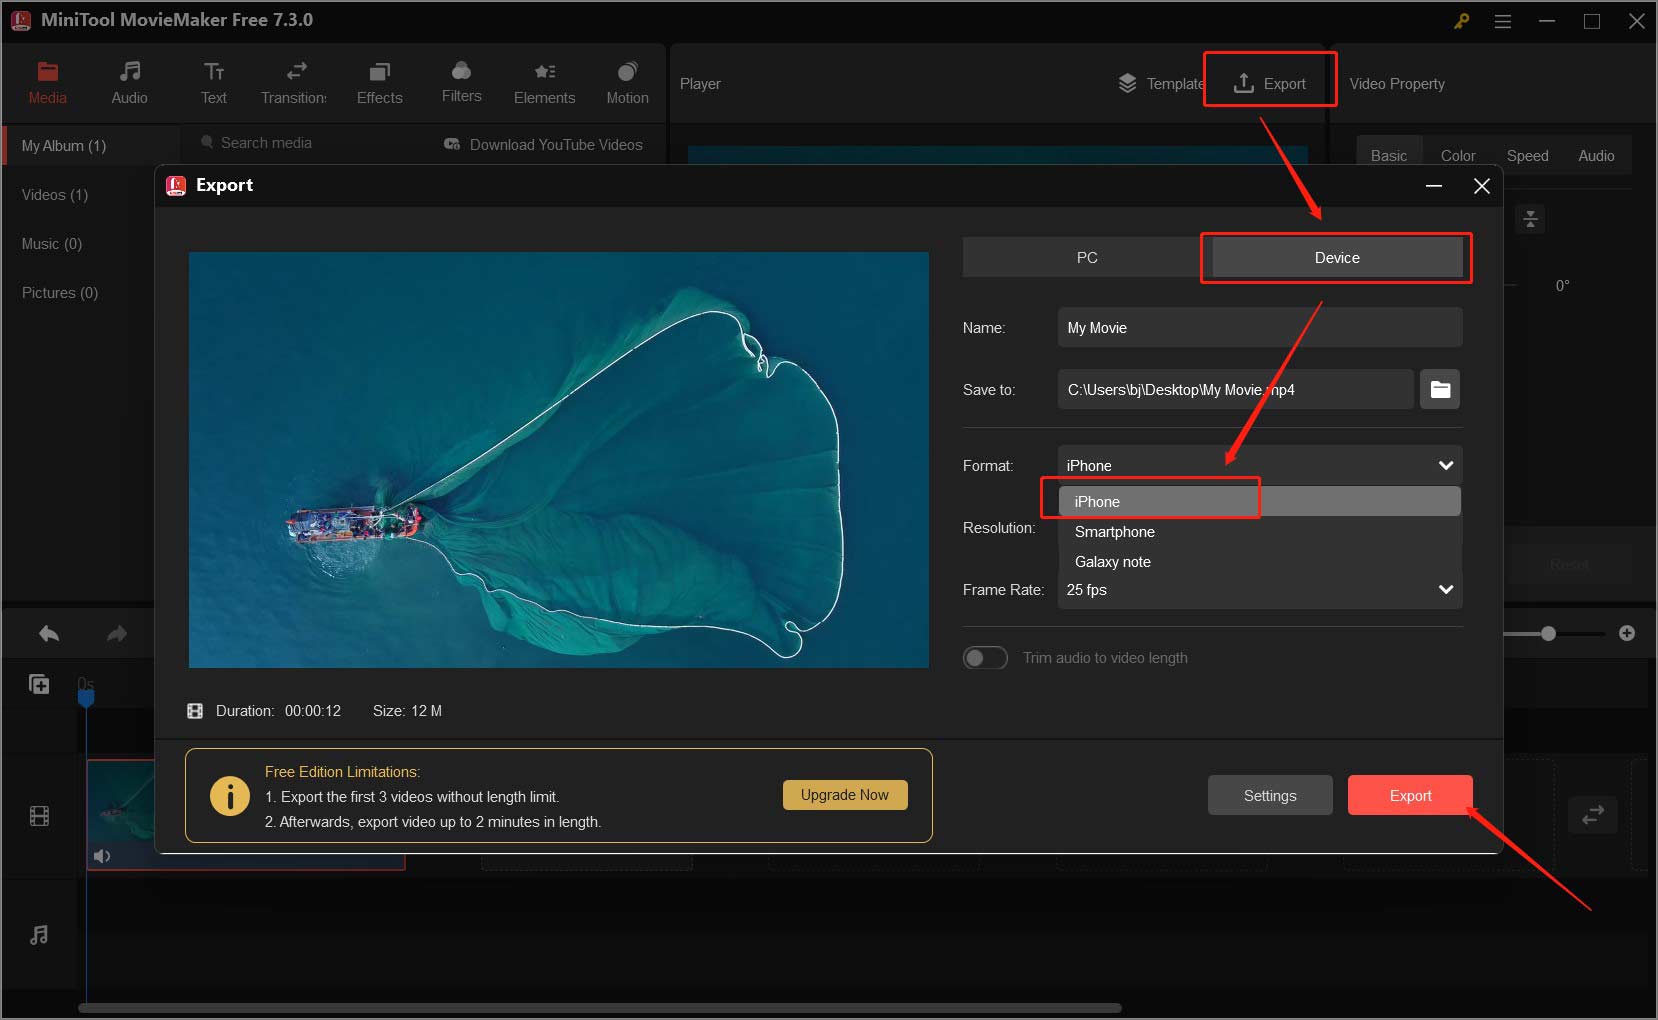Open the Effects tab
Viewport: 1658px width, 1020px height.
(380, 83)
